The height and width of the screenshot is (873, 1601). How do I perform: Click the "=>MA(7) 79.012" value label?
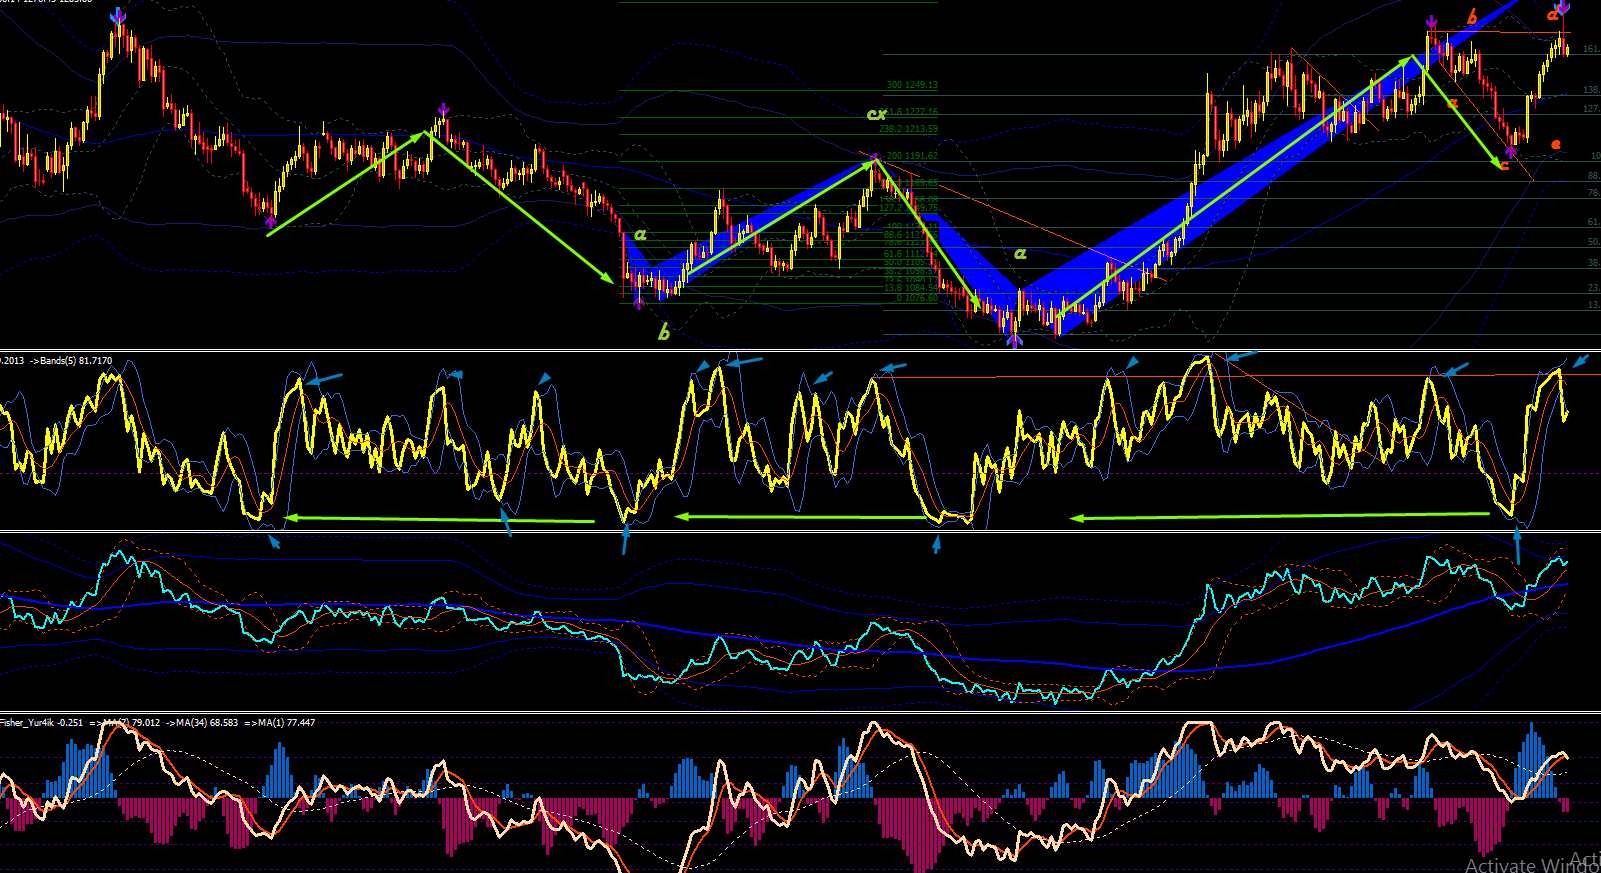pyautogui.click(x=124, y=722)
